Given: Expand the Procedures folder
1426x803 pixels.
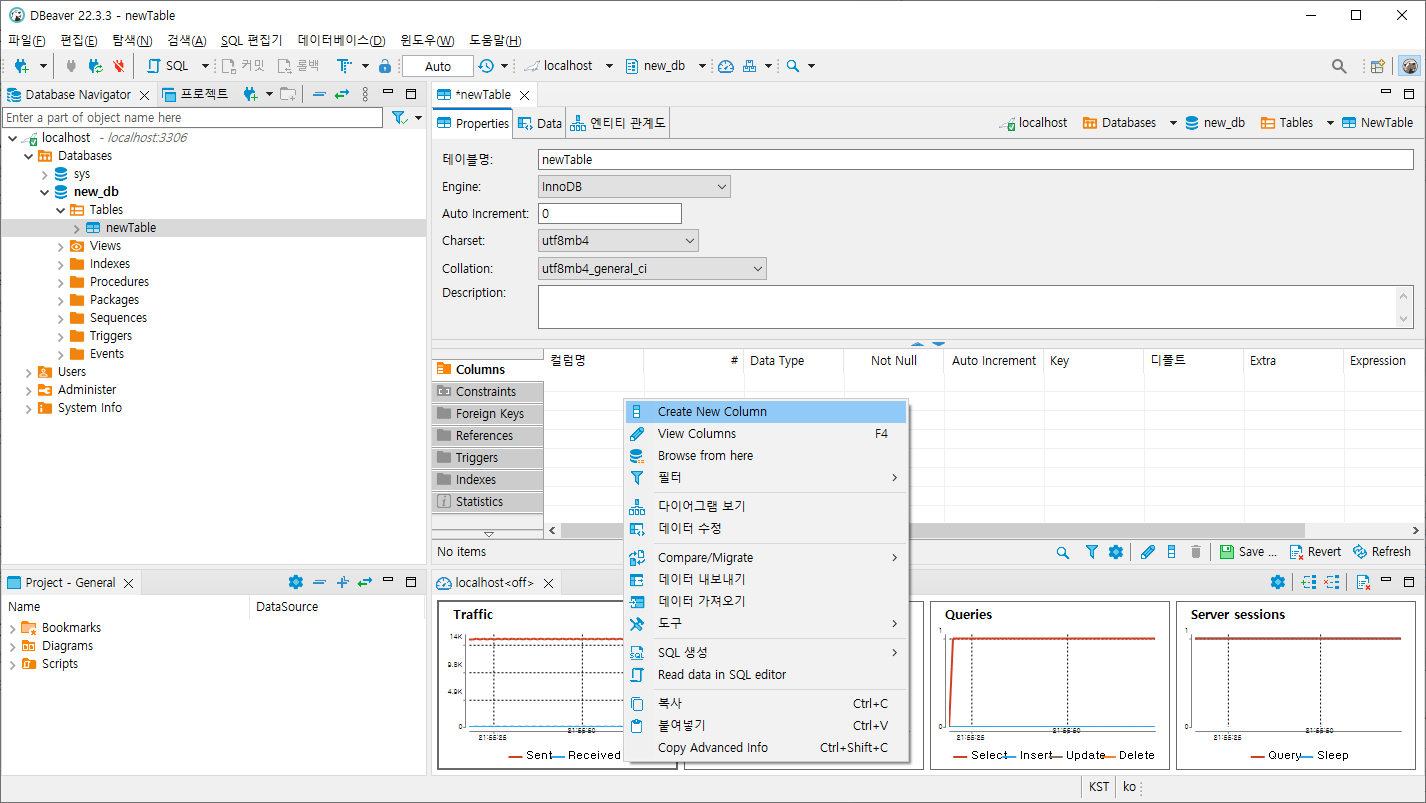Looking at the screenshot, I should 60,282.
